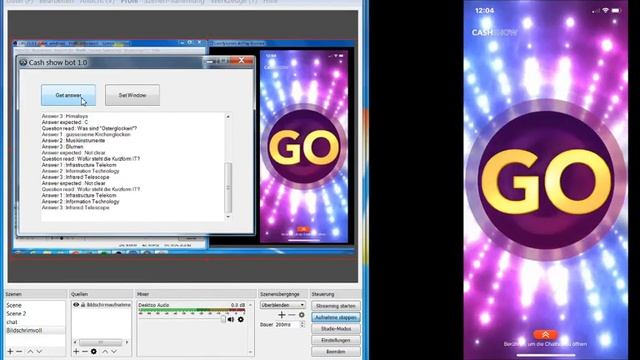Click the 0.0 dB Desktop Audio value
Screen dimensions: 640x360
(238, 305)
